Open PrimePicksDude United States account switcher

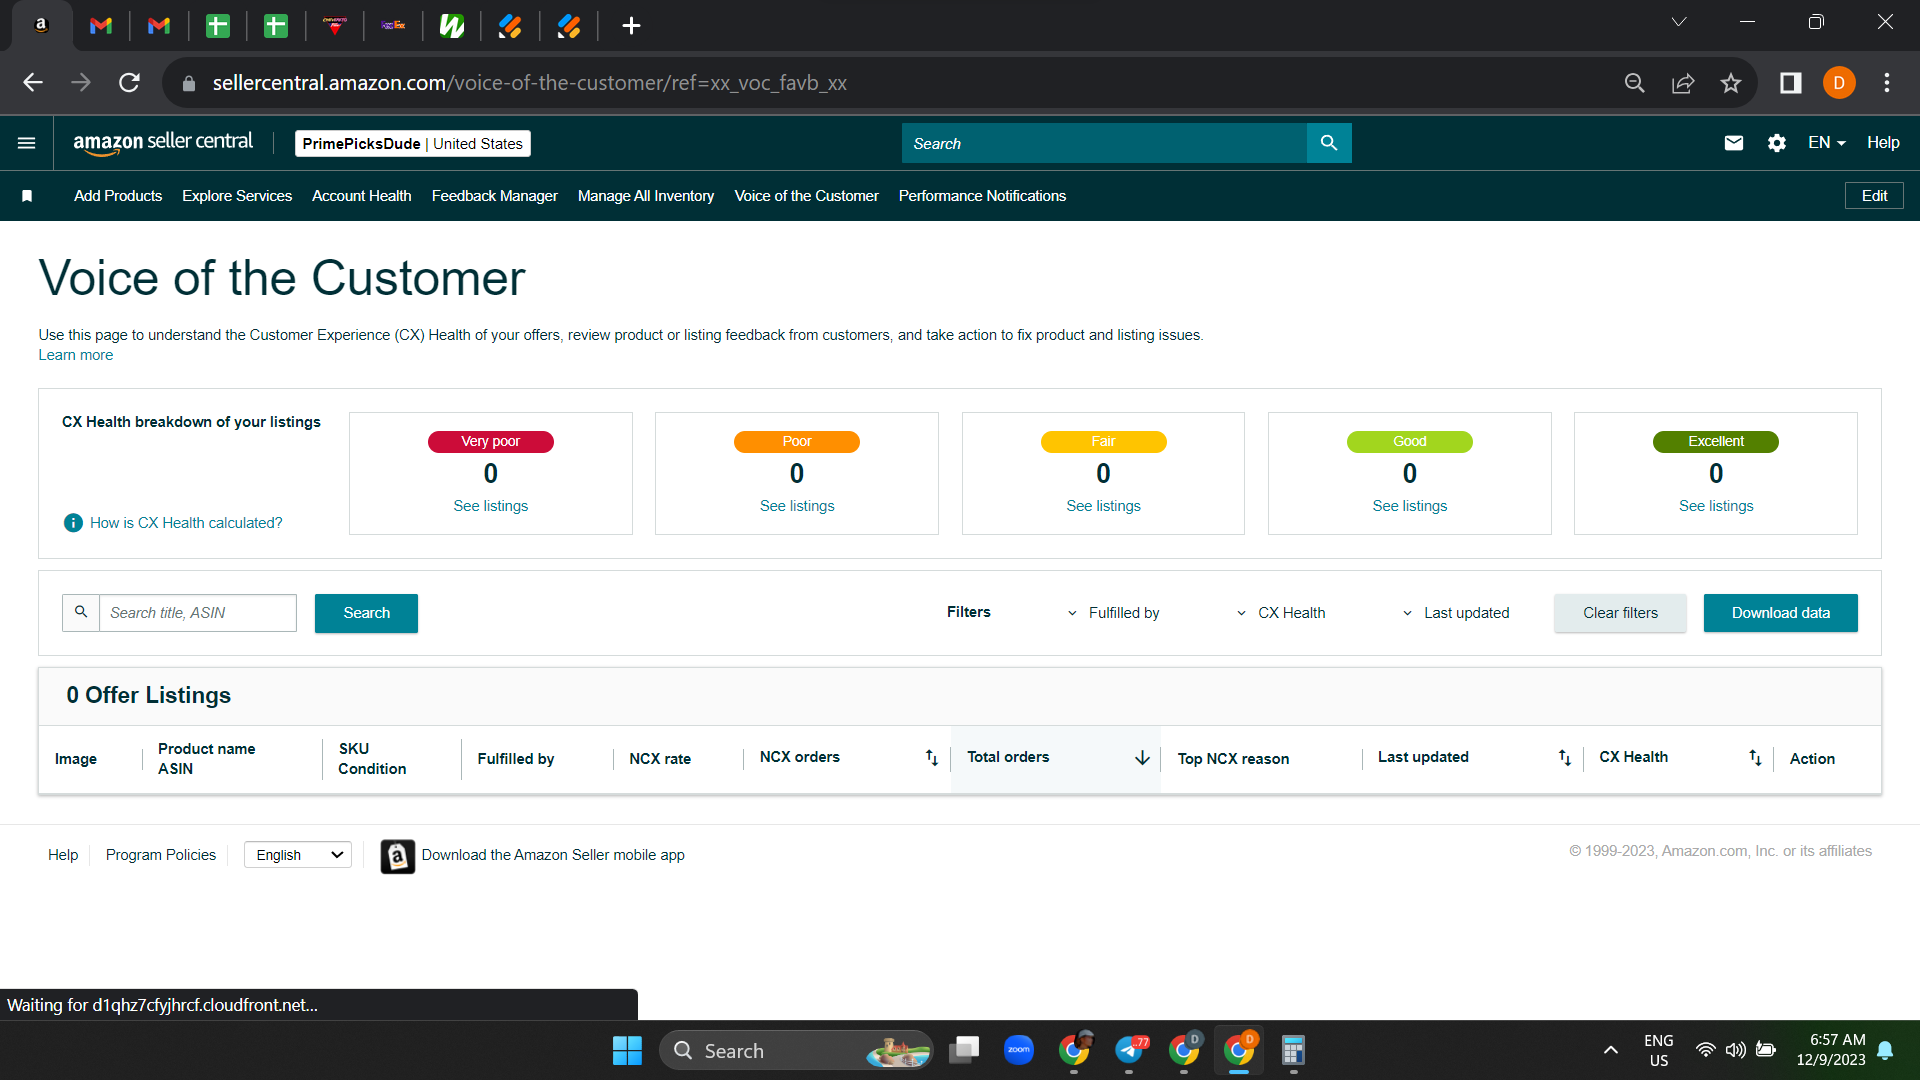(413, 144)
